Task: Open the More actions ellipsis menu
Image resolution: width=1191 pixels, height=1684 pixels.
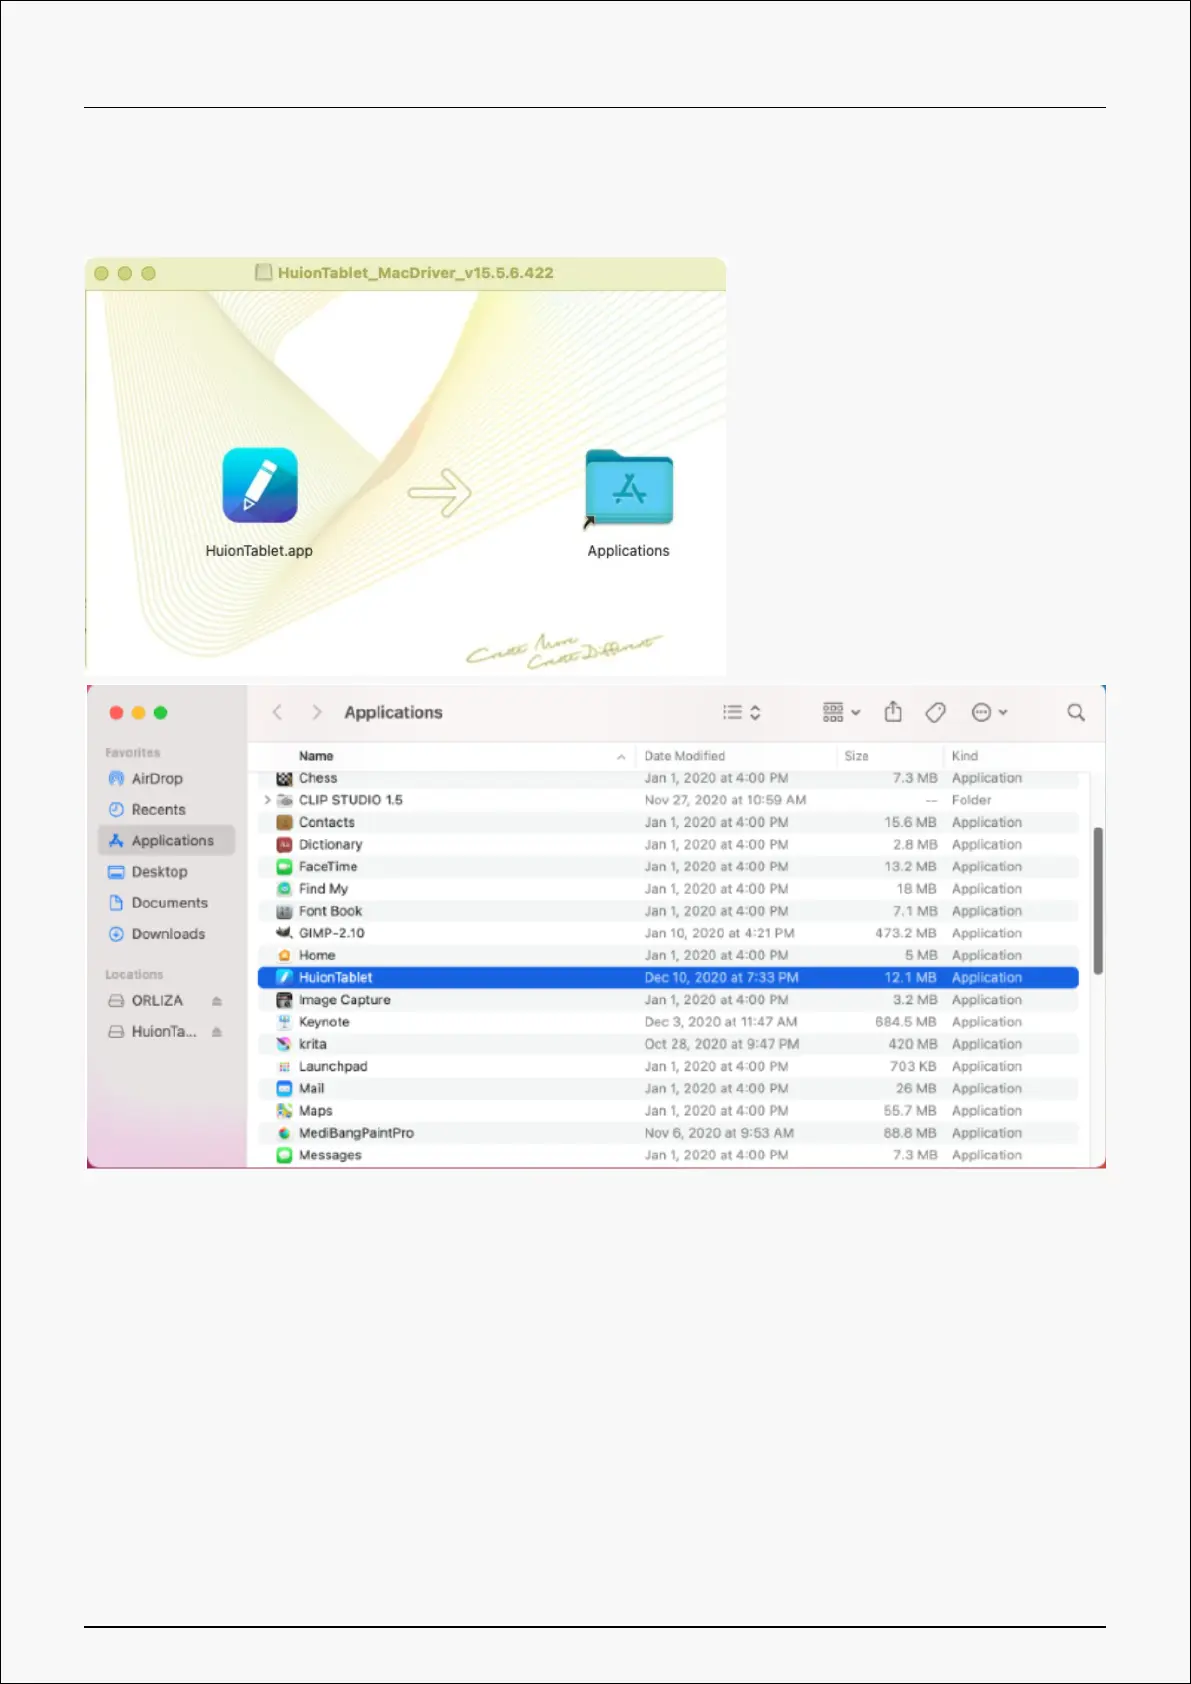Action: click(x=990, y=712)
